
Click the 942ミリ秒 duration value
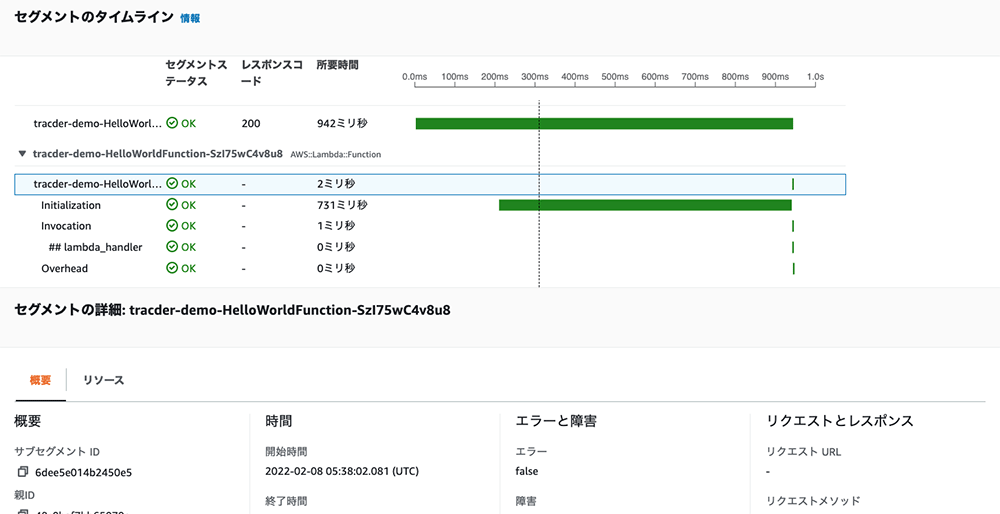342,124
